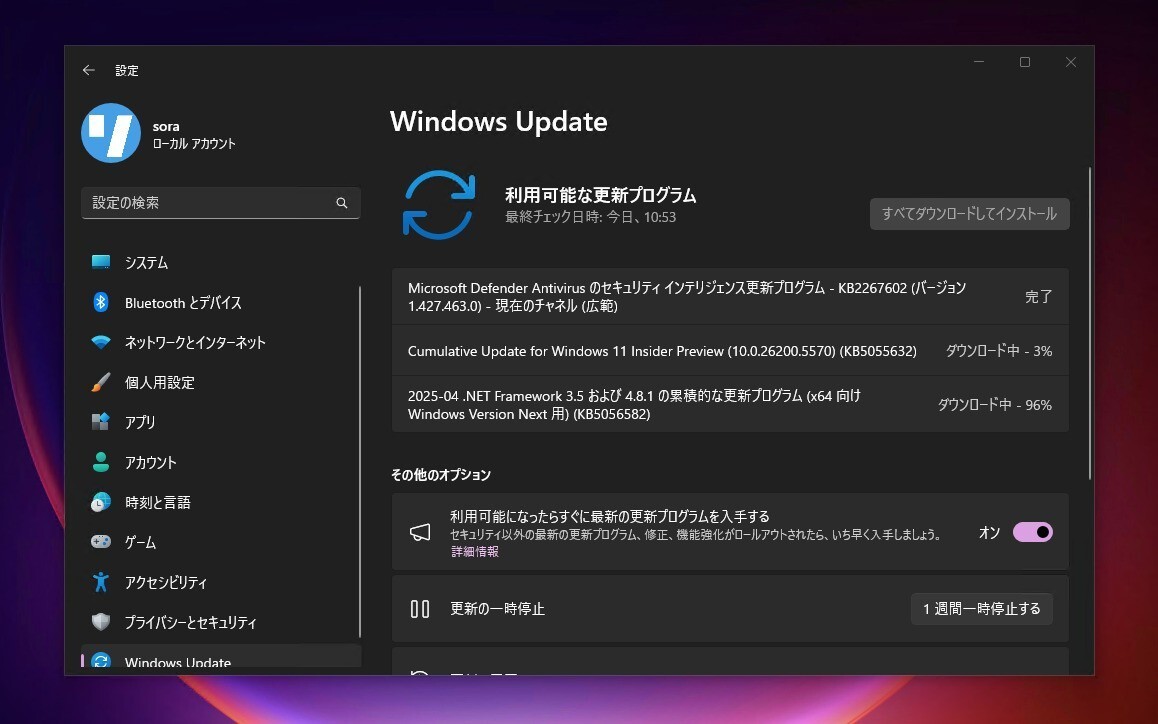The image size is (1158, 724).
Task: Click the back arrow in Settings header
Action: pyautogui.click(x=89, y=70)
